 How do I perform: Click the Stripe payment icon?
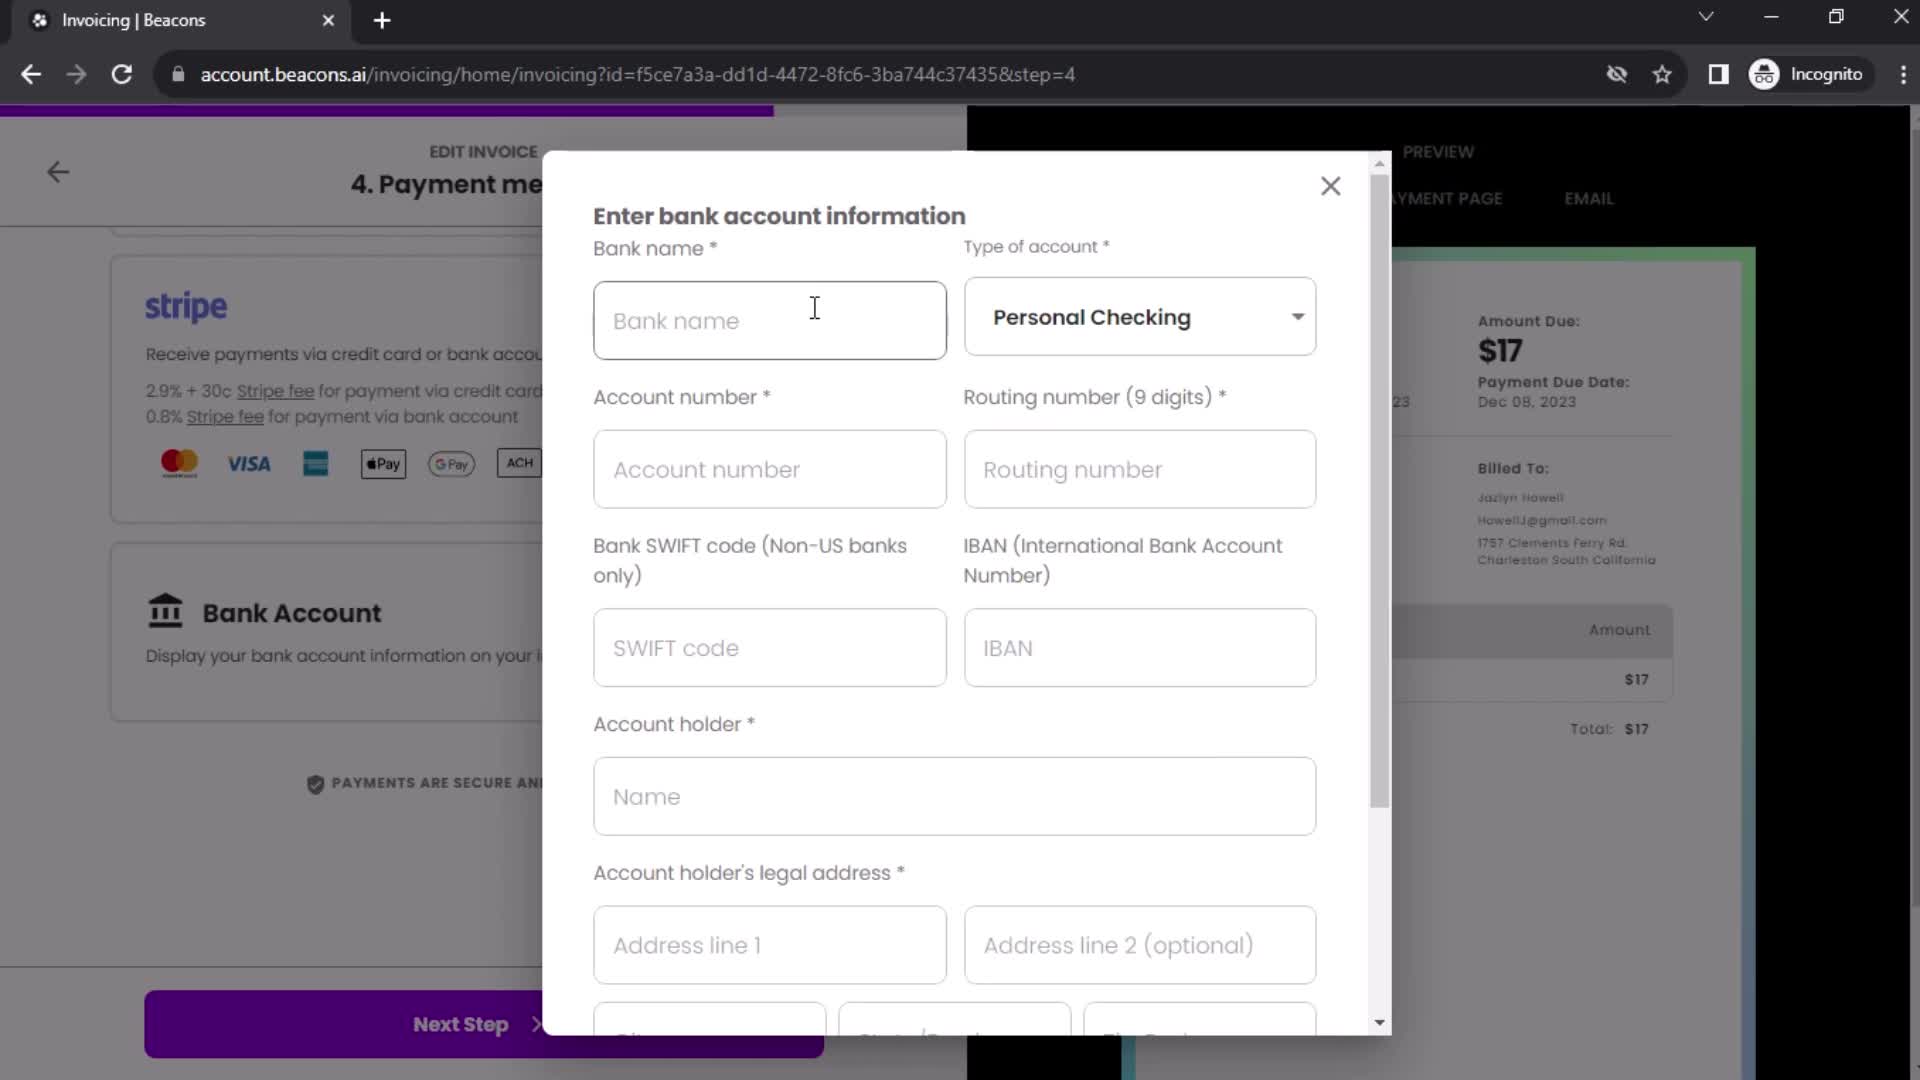(x=186, y=306)
